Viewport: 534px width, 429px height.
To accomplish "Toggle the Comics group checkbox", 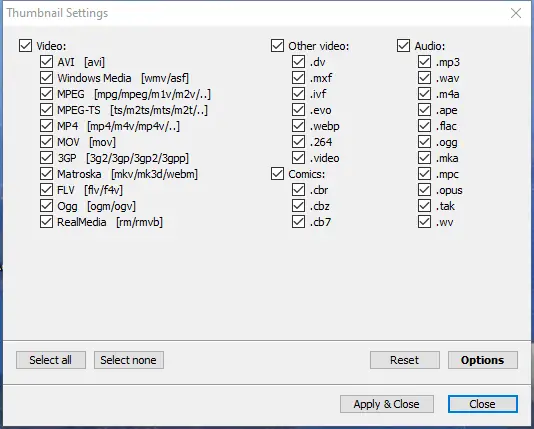I will point(278,174).
